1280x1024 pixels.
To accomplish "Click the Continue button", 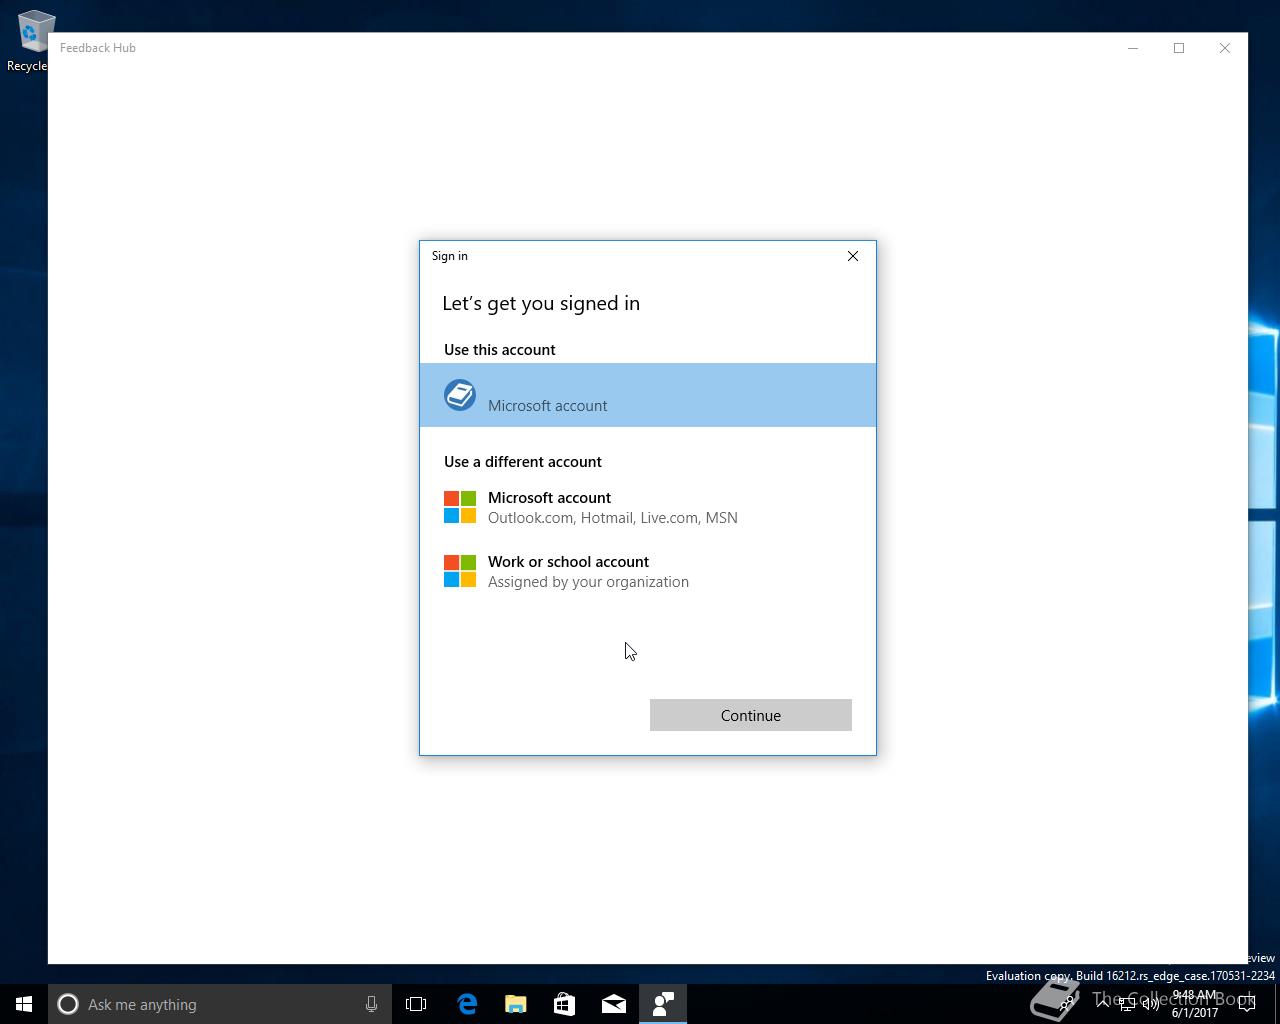I will 750,715.
